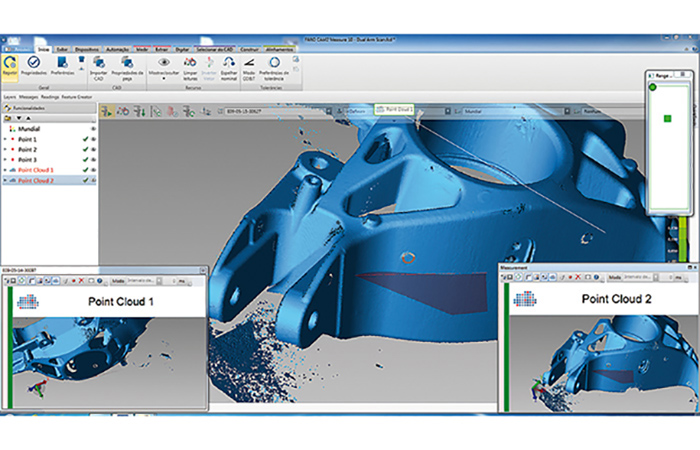700x450 pixels.
Task: Activate Modo GD&T icon
Action: tap(249, 62)
